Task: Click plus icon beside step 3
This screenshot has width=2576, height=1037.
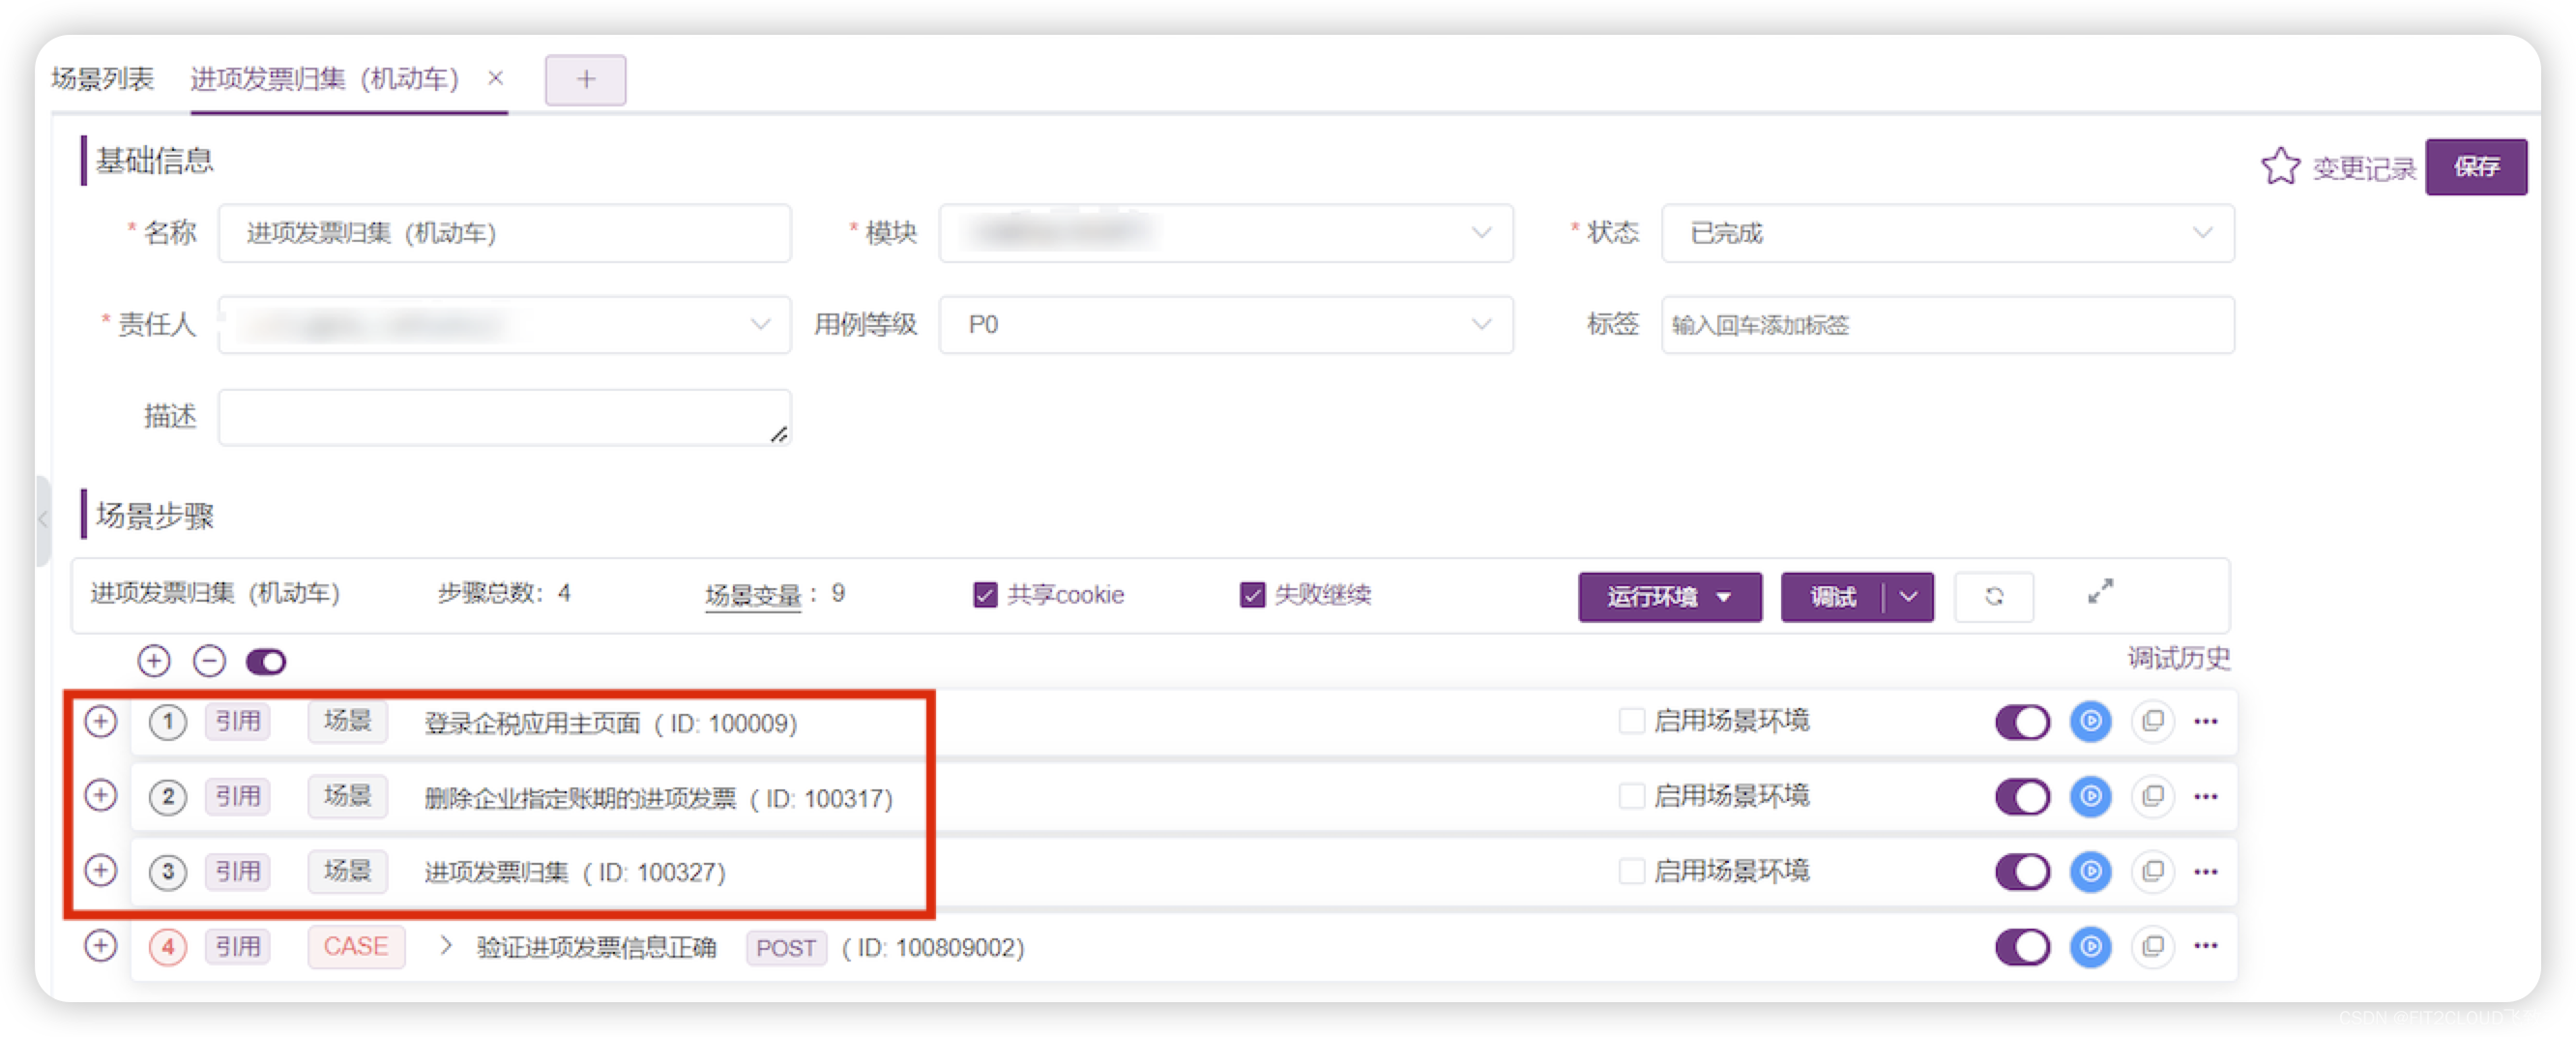Action: pyautogui.click(x=100, y=871)
